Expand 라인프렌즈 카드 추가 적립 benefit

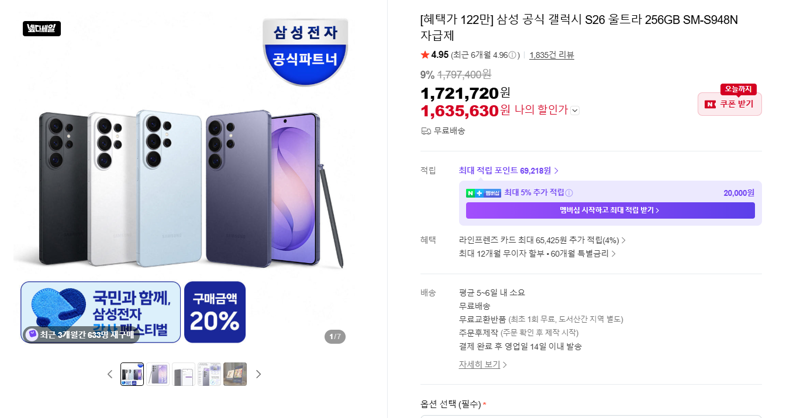[x=542, y=240]
